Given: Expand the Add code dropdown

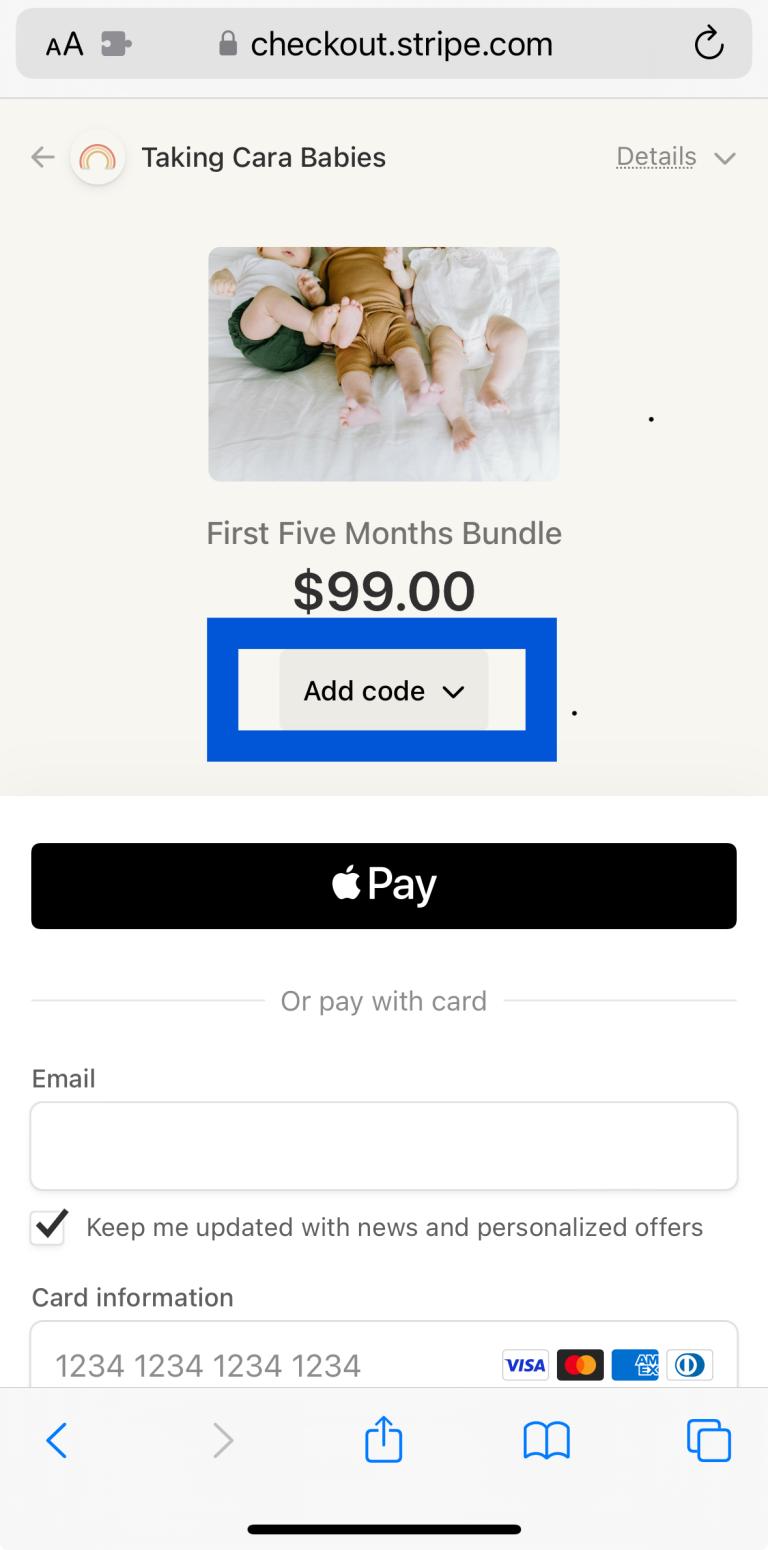Looking at the screenshot, I should [383, 690].
